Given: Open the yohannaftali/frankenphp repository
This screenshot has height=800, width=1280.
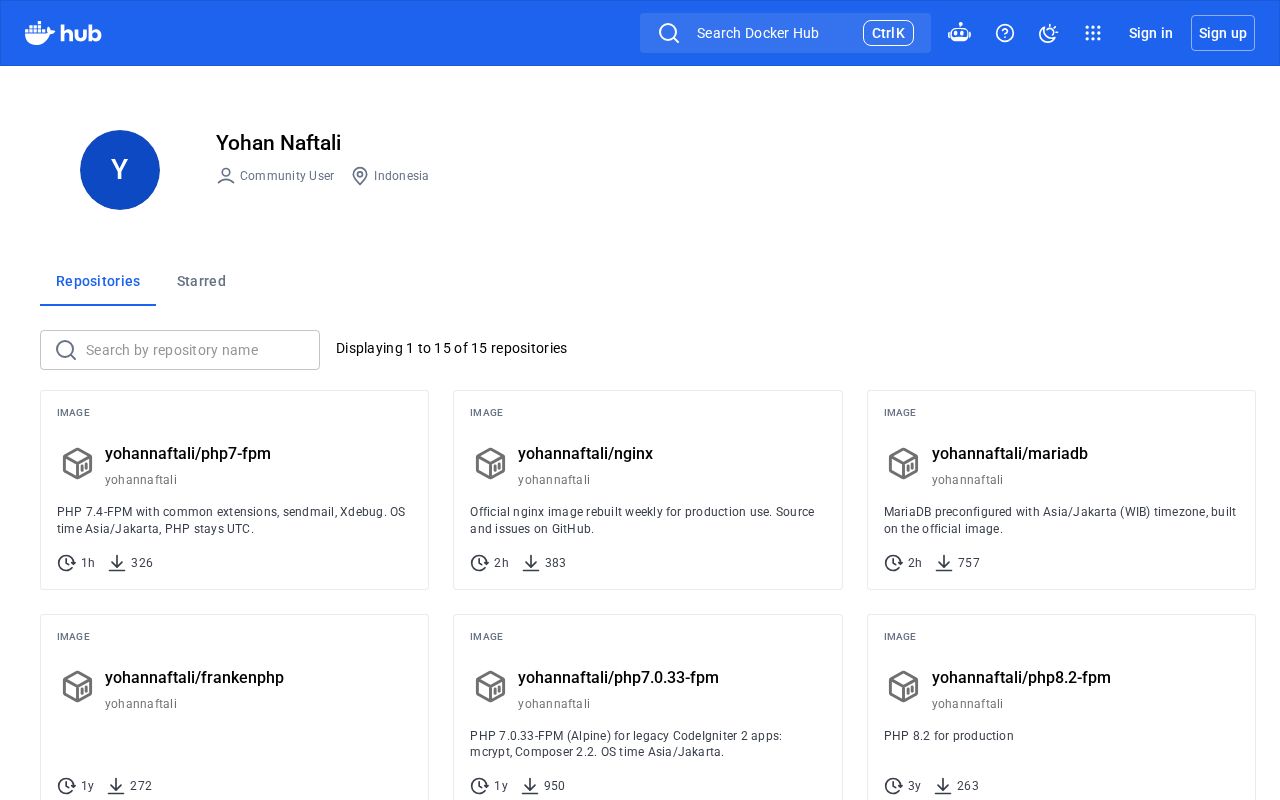Looking at the screenshot, I should (194, 678).
